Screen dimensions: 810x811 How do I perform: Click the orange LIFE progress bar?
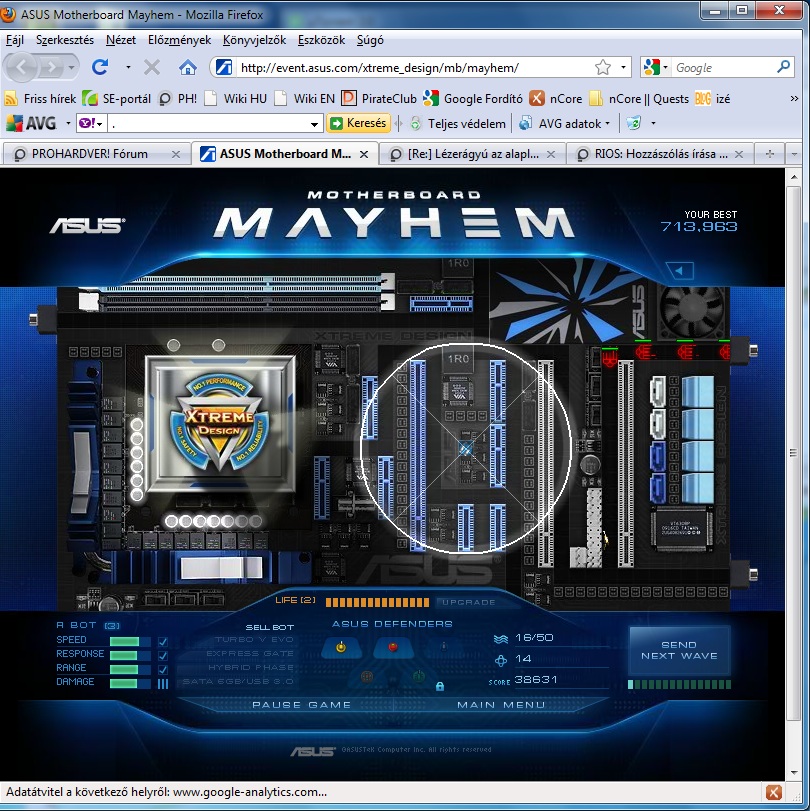coord(378,602)
